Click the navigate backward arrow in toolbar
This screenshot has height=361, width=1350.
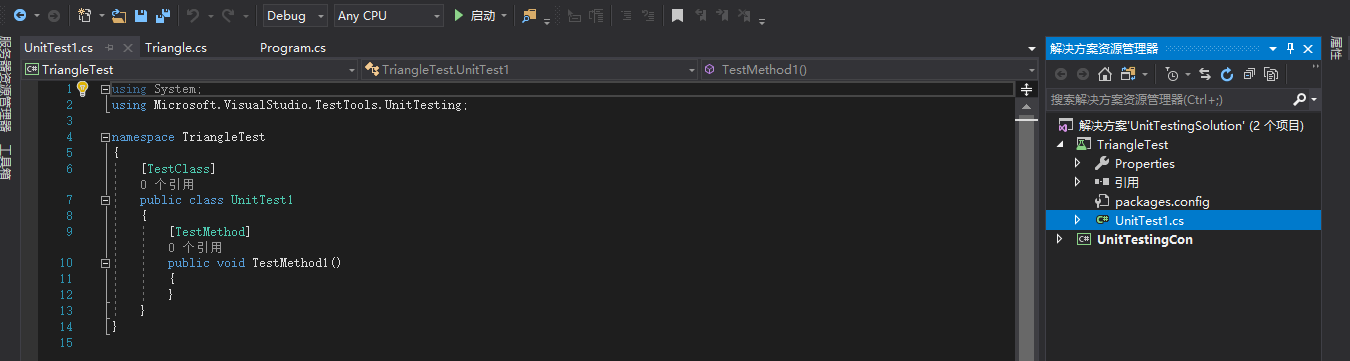tap(19, 16)
